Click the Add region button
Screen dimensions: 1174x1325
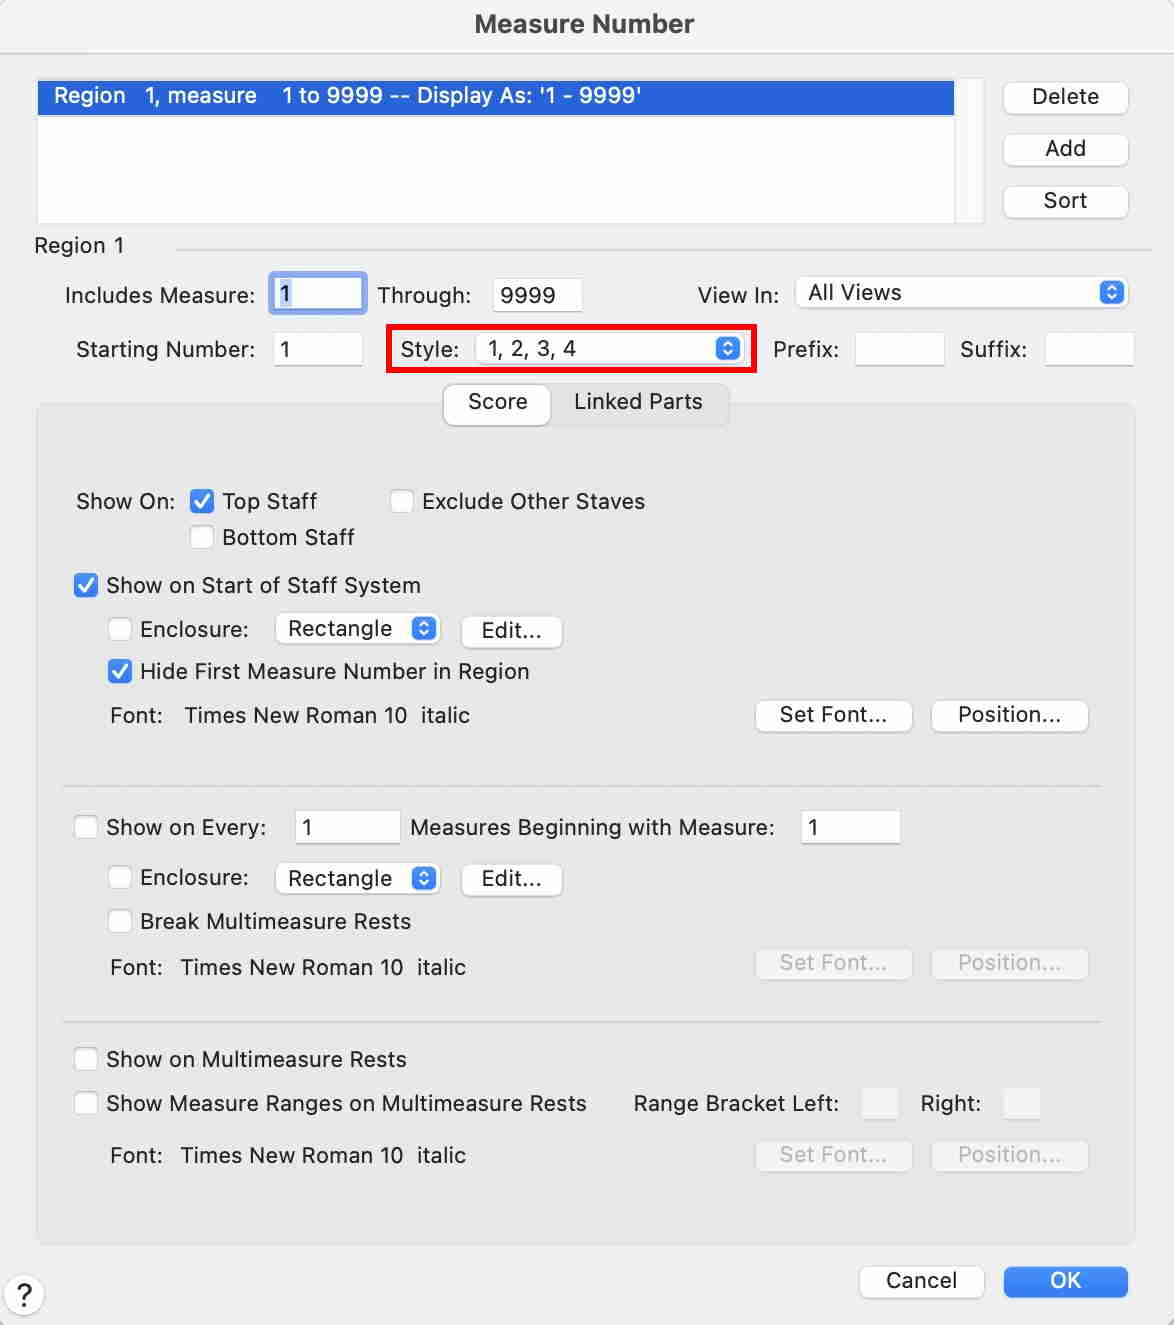tap(1065, 149)
